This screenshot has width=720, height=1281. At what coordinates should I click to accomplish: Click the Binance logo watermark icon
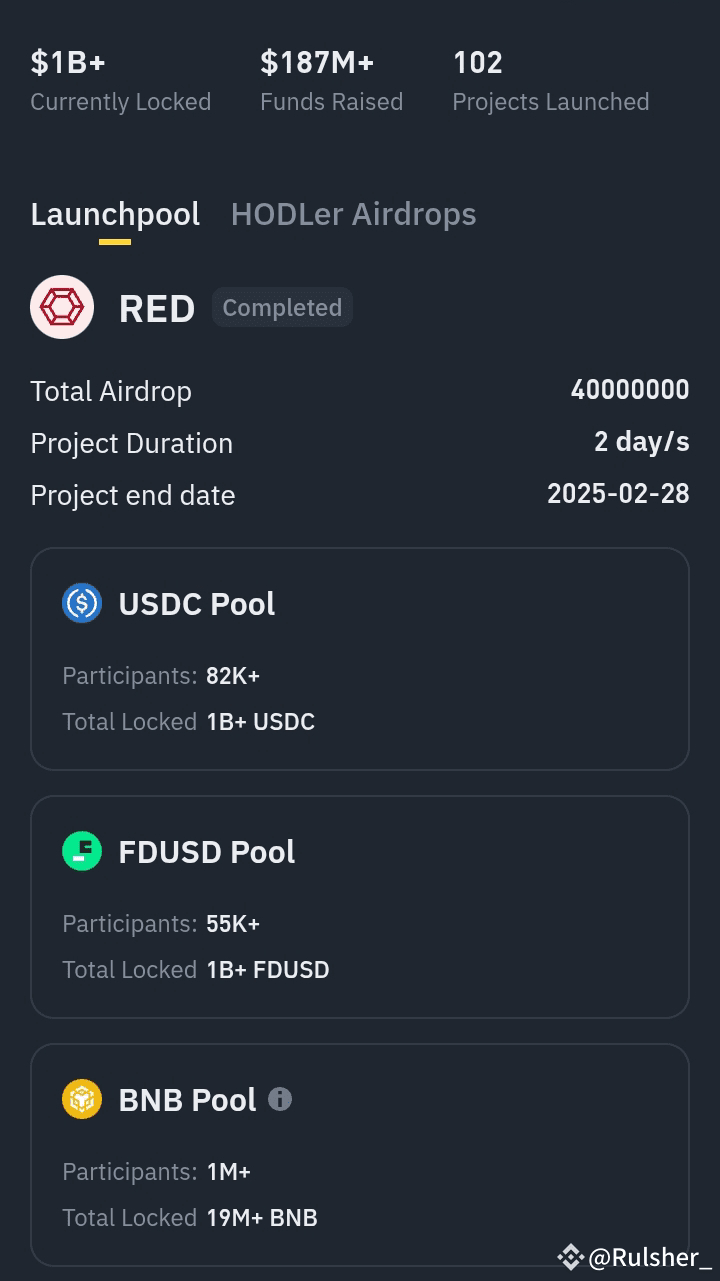(570, 1257)
